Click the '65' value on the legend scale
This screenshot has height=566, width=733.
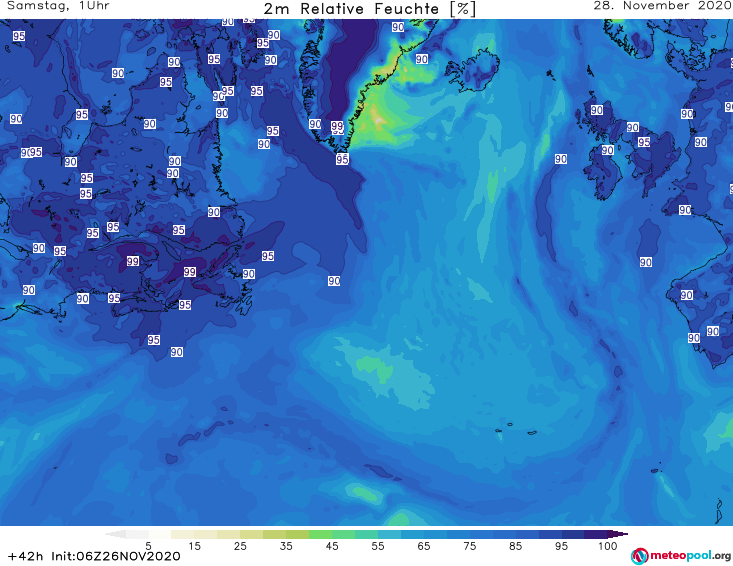pyautogui.click(x=424, y=546)
